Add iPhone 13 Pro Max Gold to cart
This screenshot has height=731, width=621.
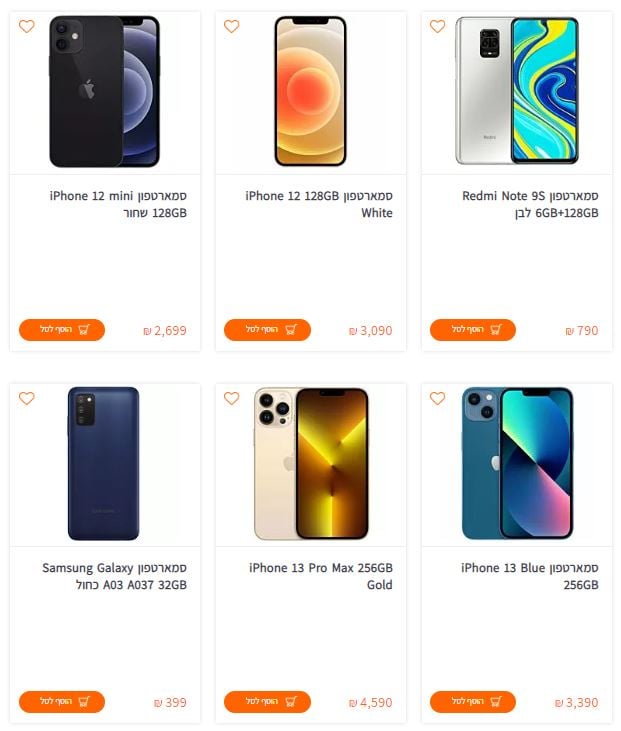[268, 702]
